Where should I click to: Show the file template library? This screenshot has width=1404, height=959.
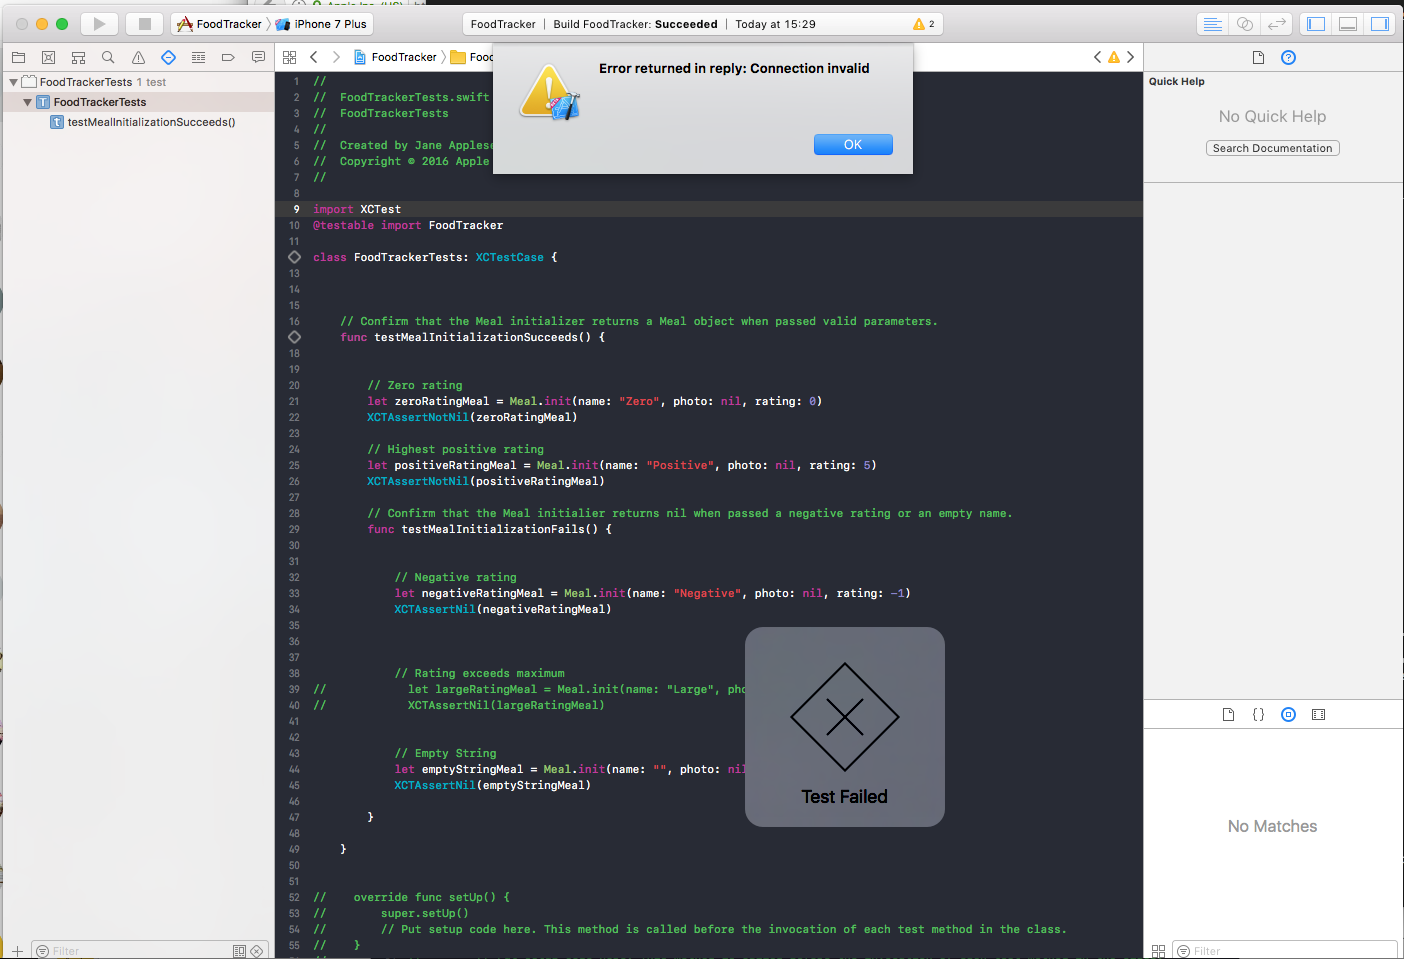click(x=1228, y=714)
